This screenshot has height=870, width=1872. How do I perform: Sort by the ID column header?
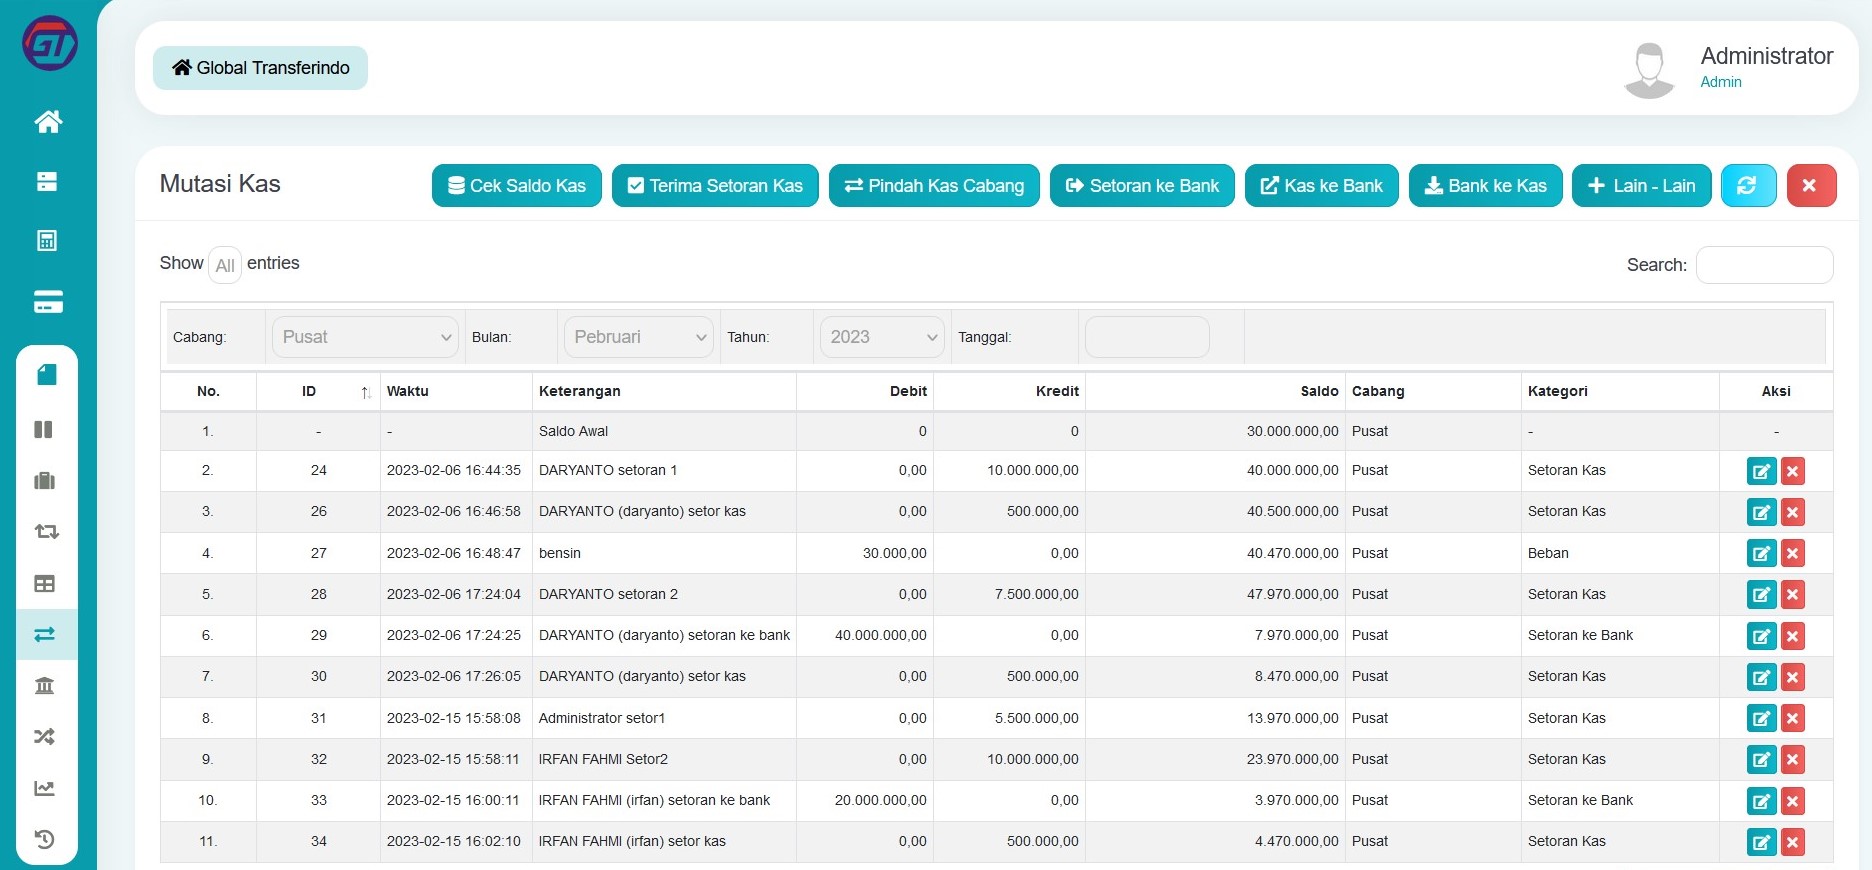coord(318,391)
